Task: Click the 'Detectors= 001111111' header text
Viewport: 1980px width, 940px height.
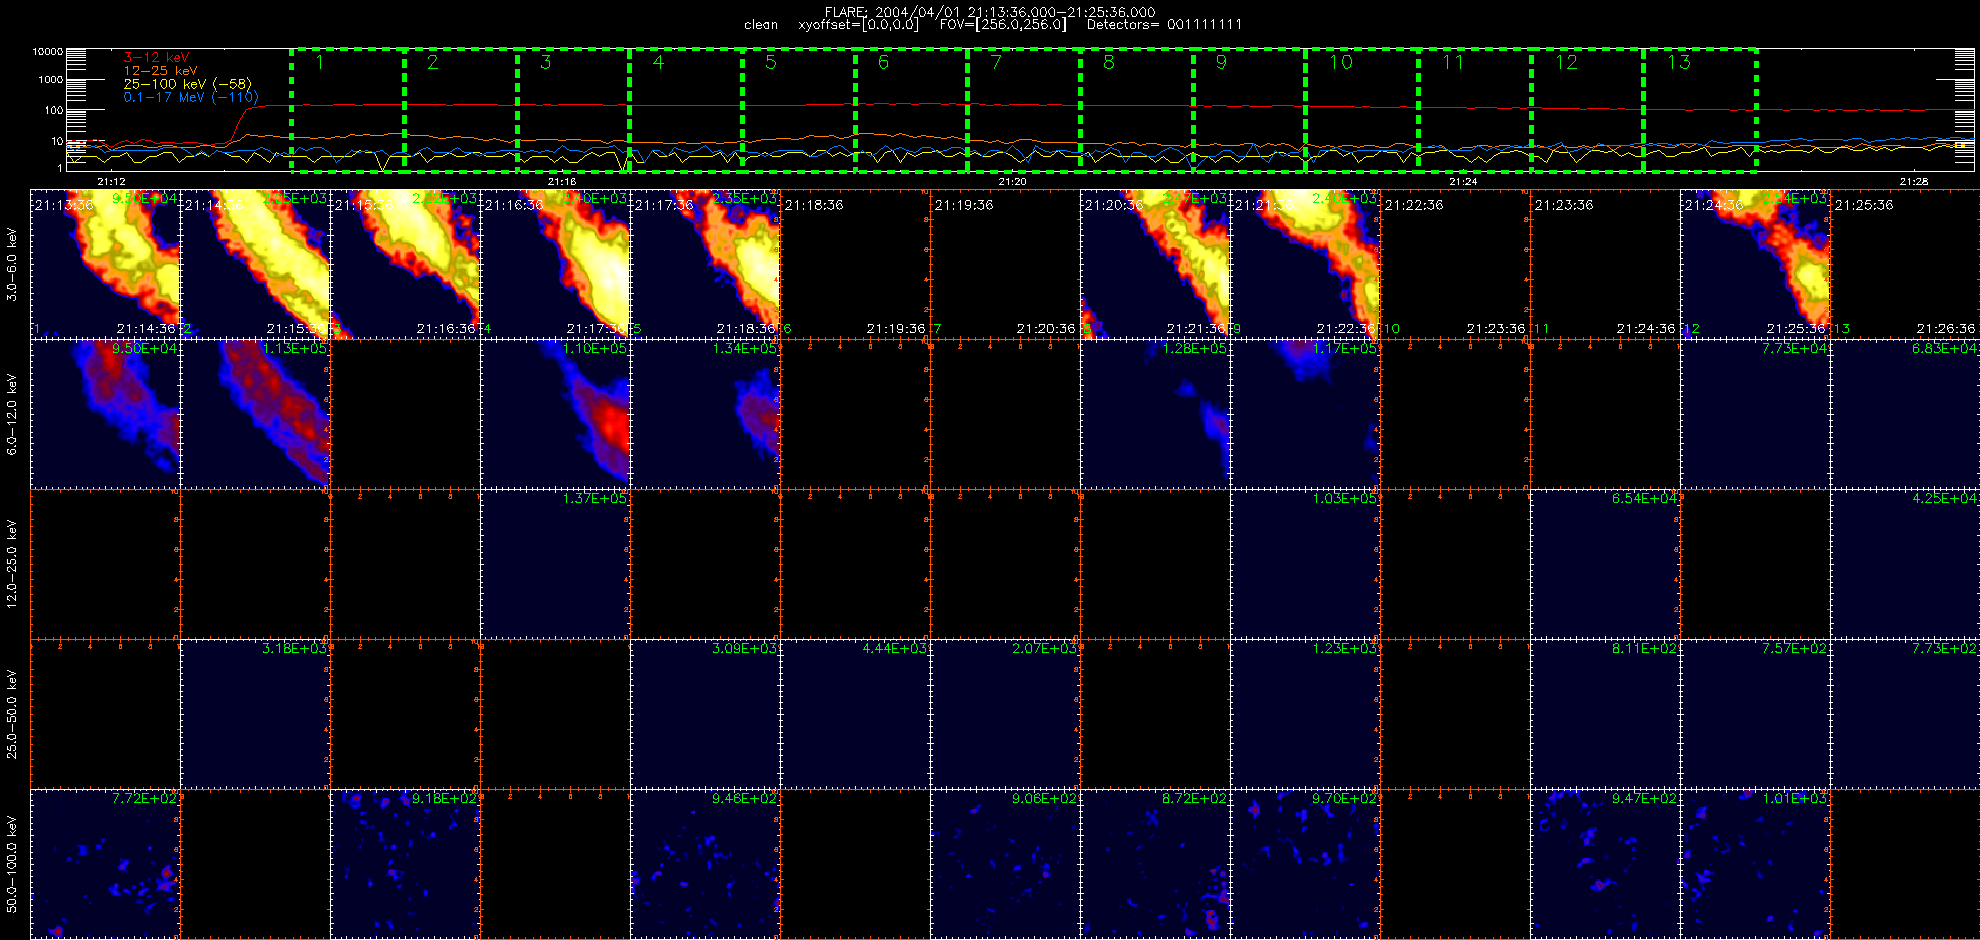Action: (x=1164, y=25)
